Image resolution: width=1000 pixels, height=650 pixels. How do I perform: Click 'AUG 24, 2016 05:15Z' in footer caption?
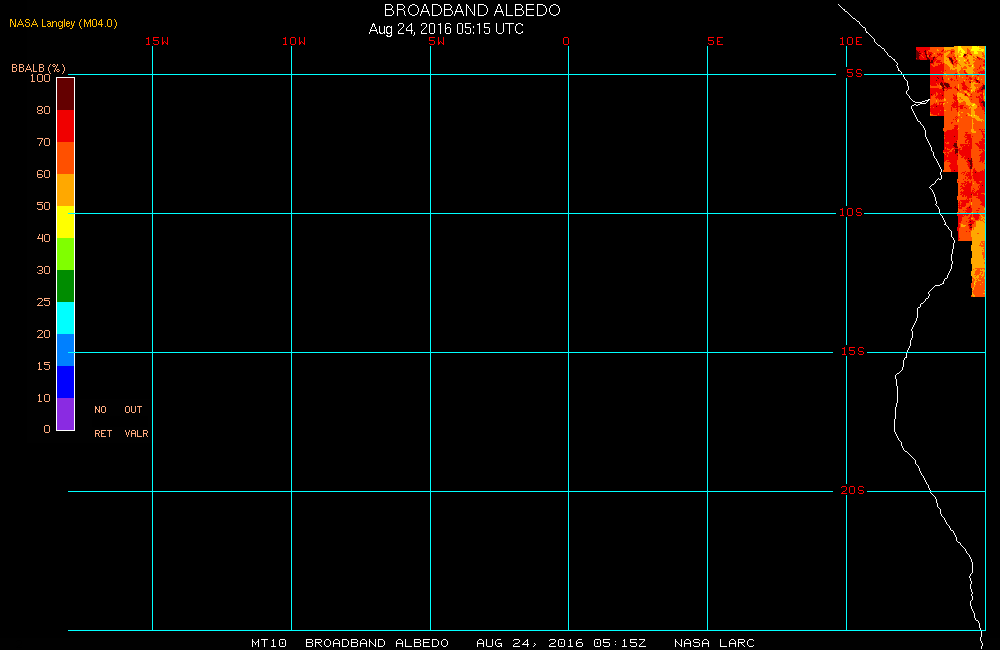click(x=561, y=643)
